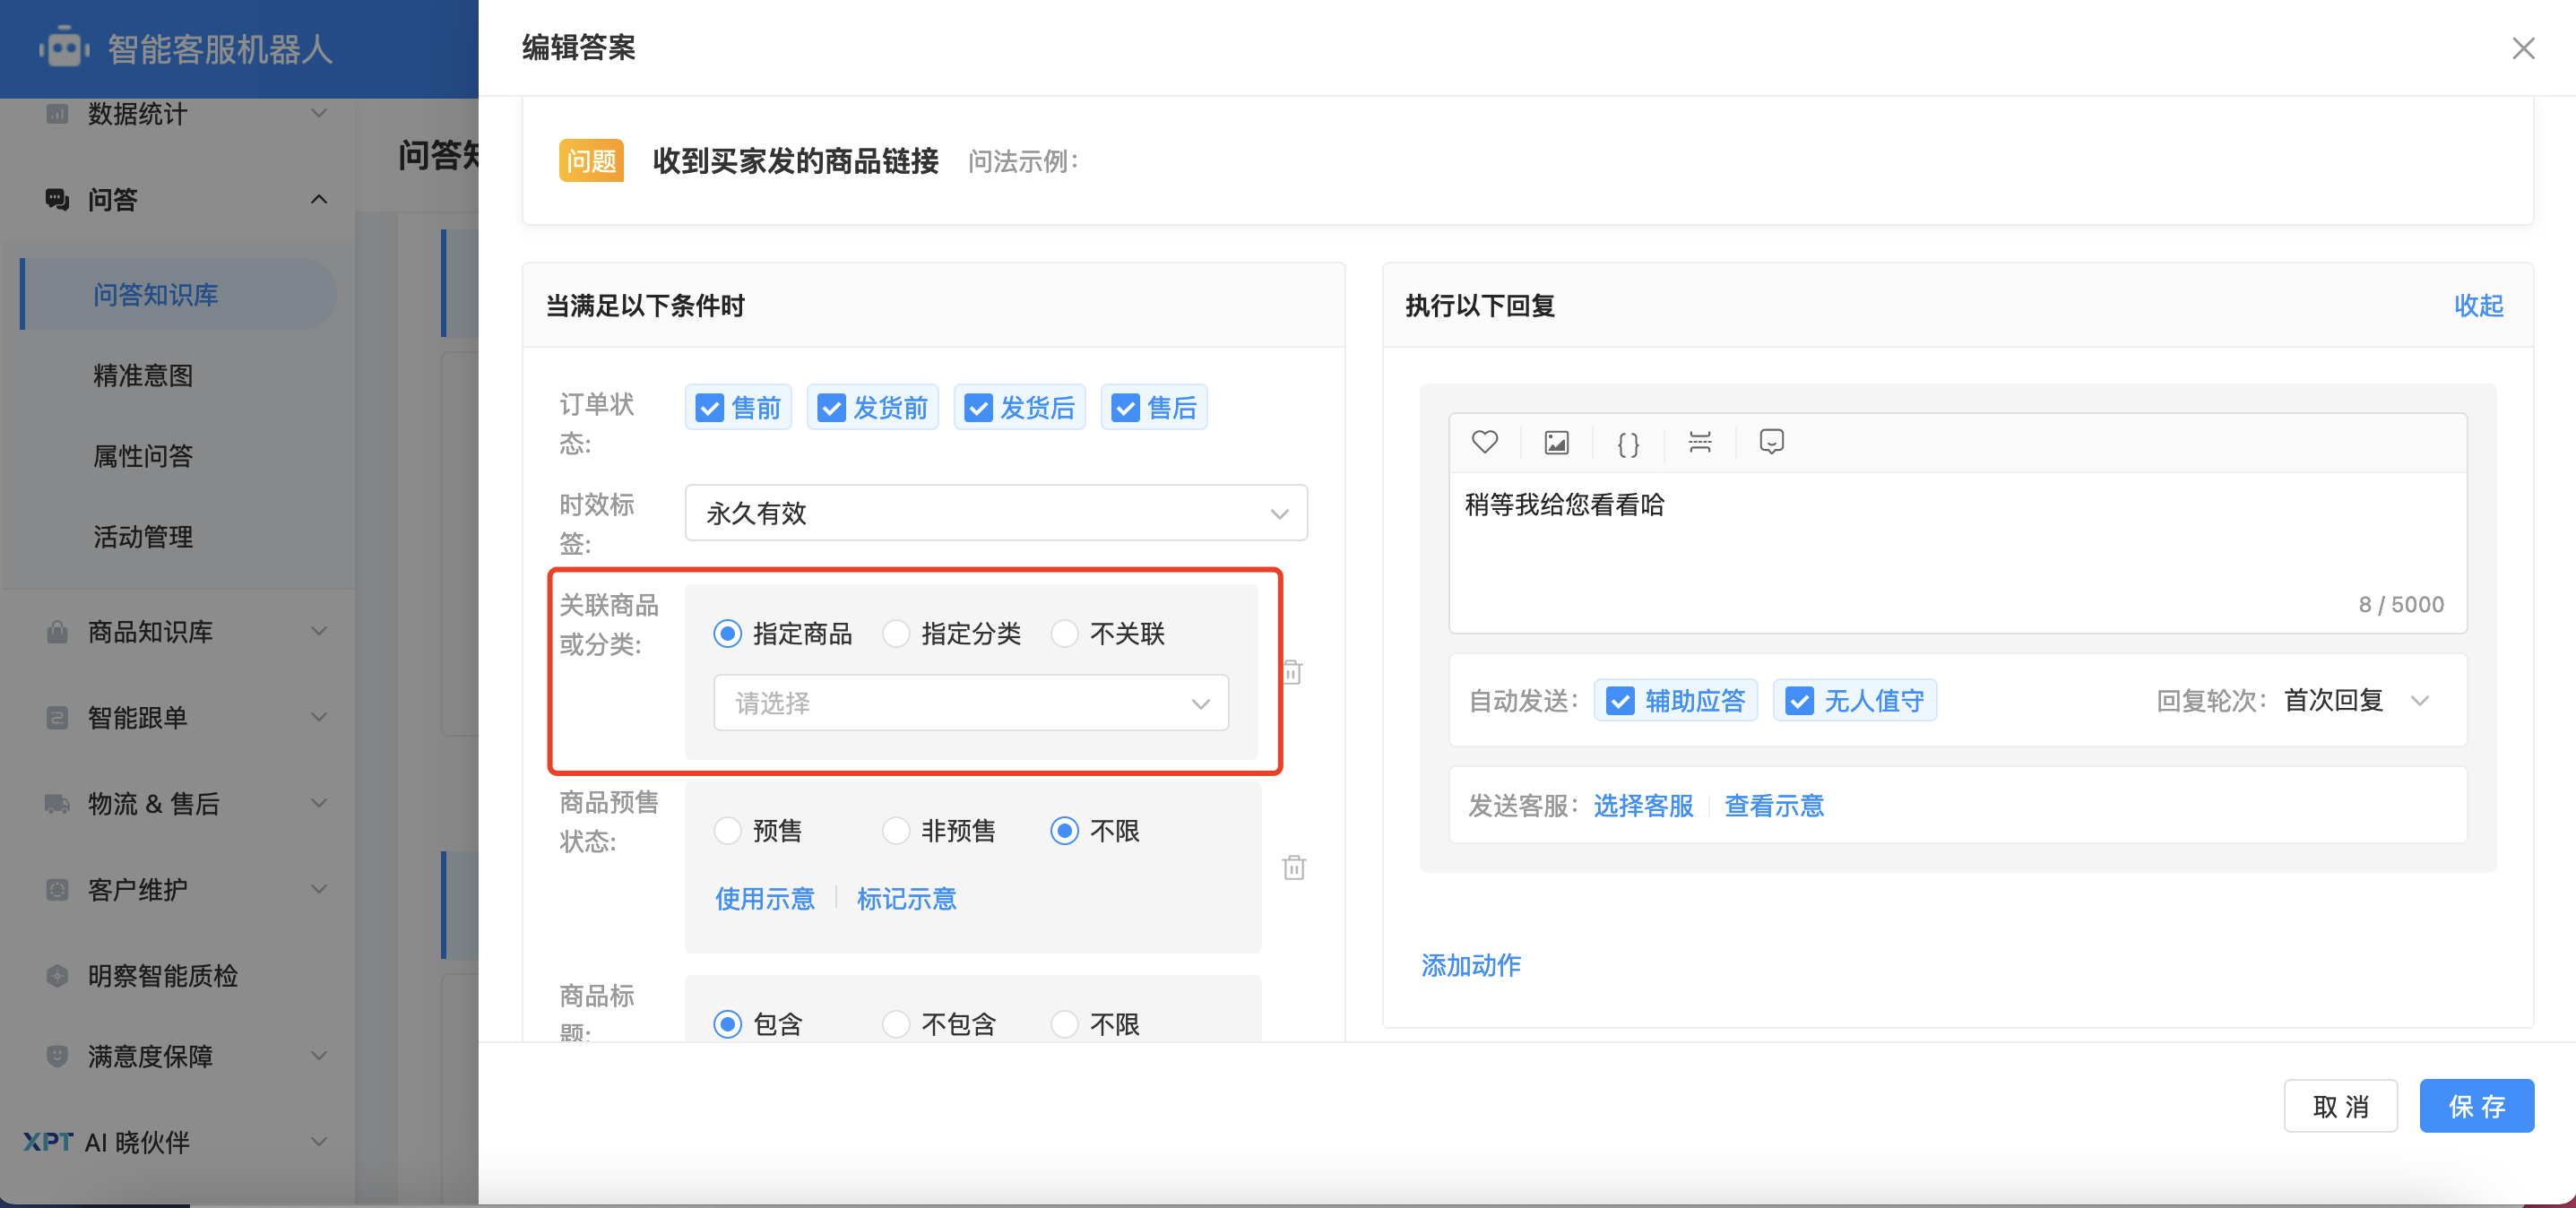Viewport: 2576px width, 1208px height.
Task: Select 不限 for 商品预售状态
Action: [x=1065, y=831]
